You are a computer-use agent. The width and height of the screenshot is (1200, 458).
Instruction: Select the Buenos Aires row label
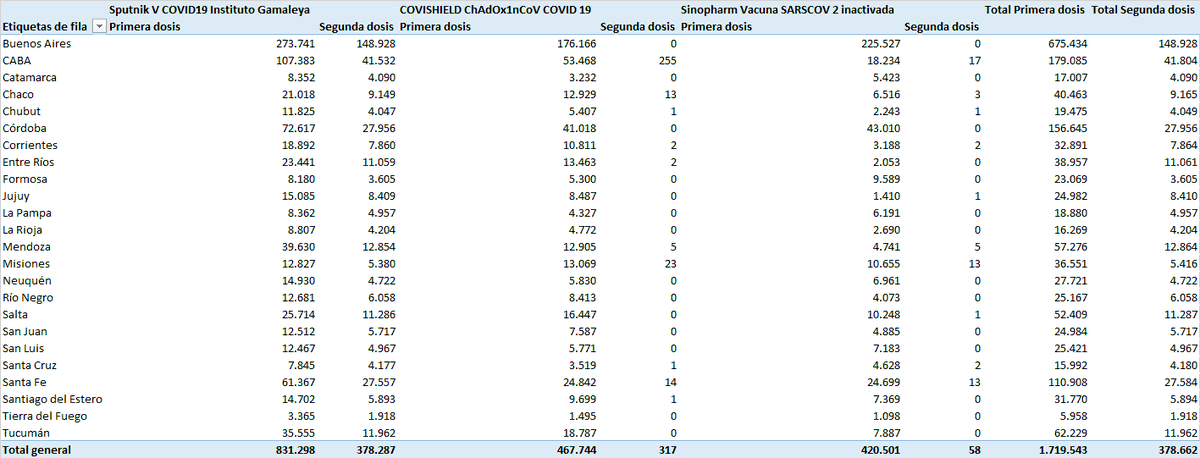pyautogui.click(x=37, y=44)
